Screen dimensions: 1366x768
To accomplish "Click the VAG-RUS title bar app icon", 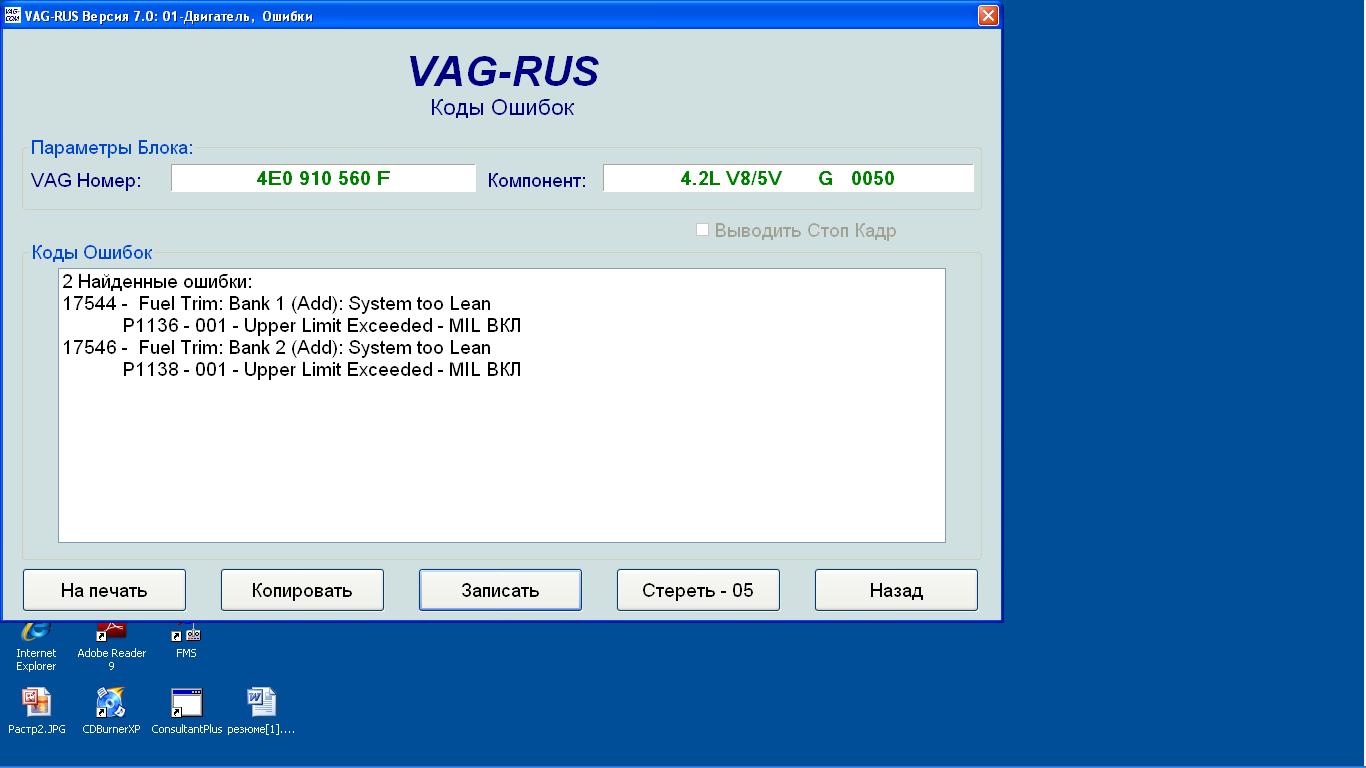I will [13, 16].
